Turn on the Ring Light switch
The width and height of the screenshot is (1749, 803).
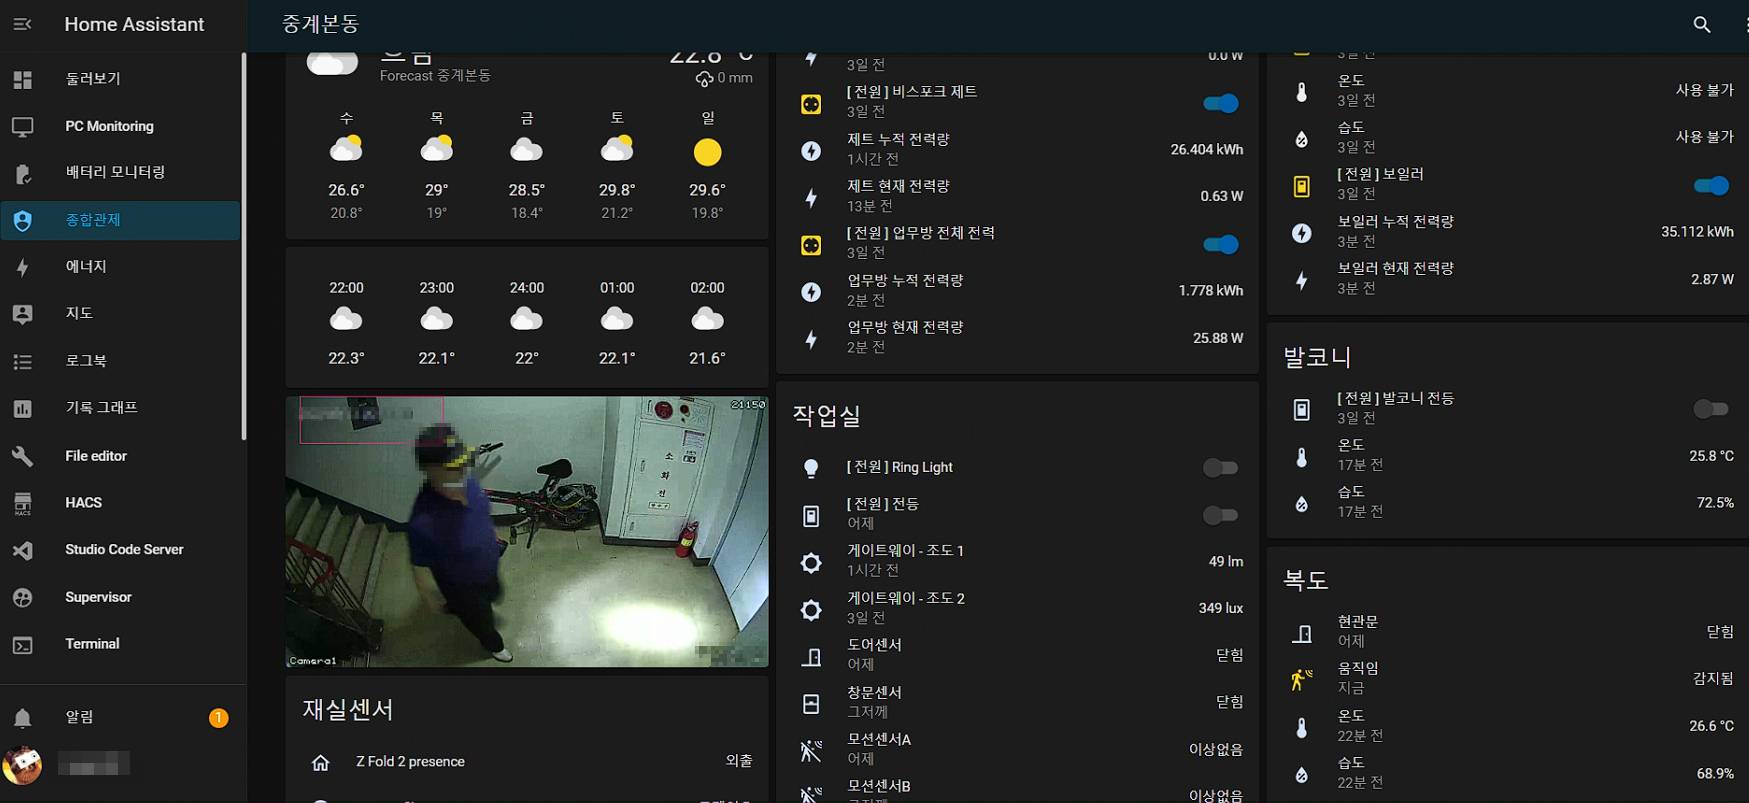pos(1220,468)
